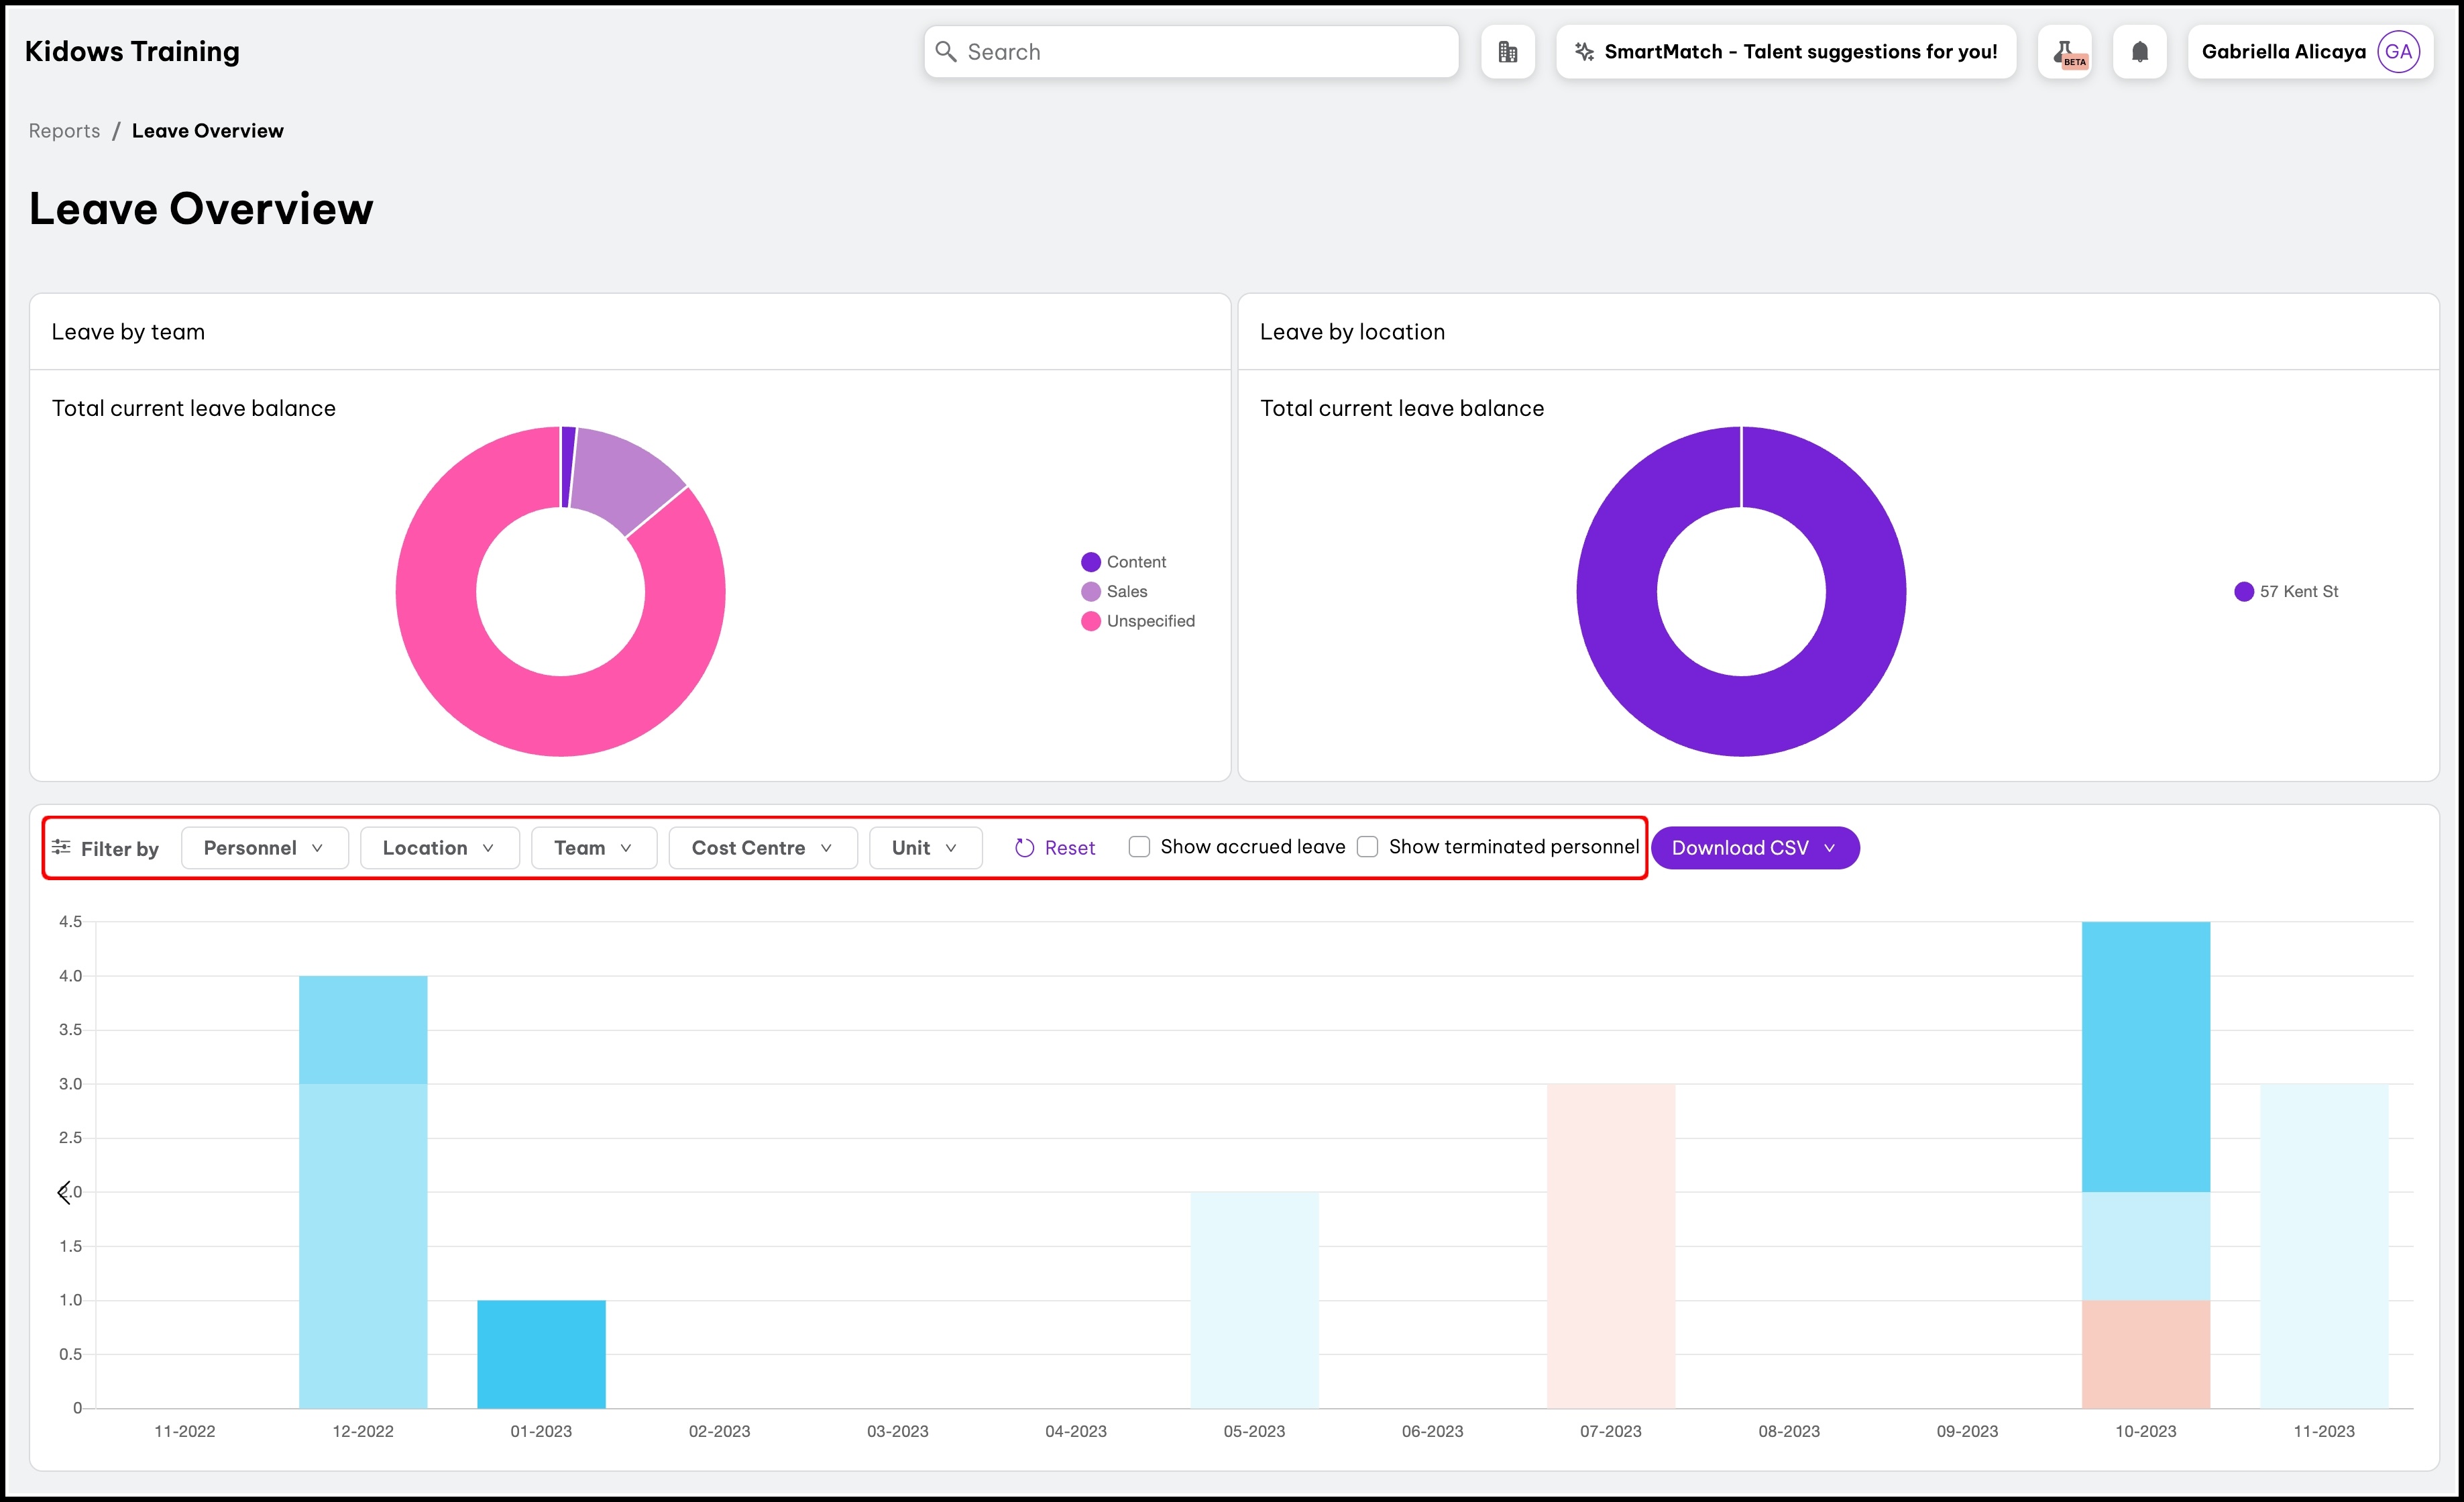Go to Reports breadcrumb
2464x1502 pixels.
coord(64,131)
